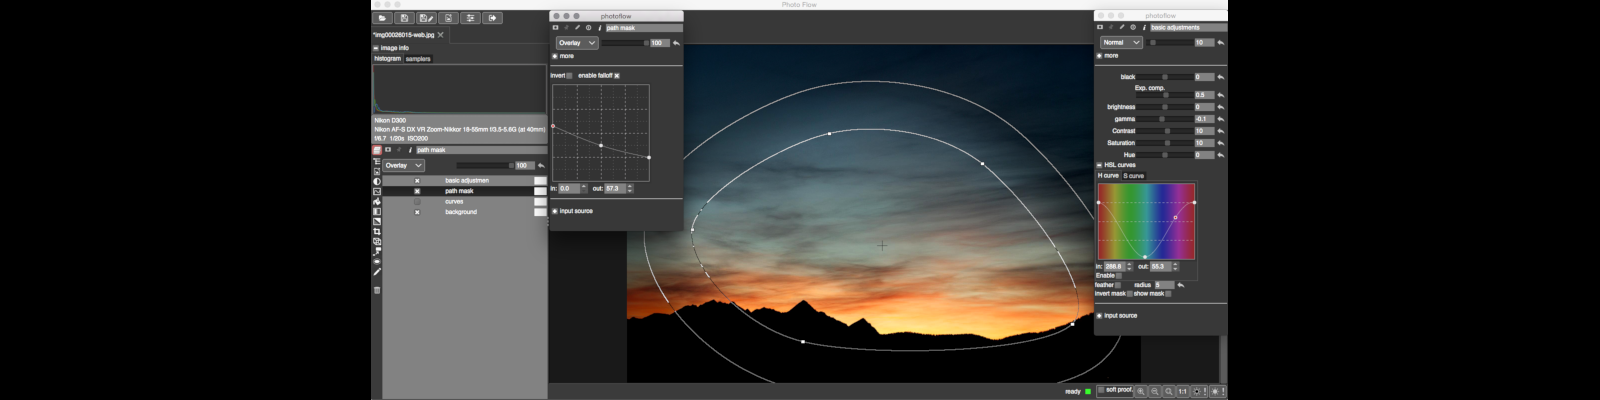The height and width of the screenshot is (400, 1600).
Task: Click the falloff curve 'out' value field
Action: click(614, 188)
